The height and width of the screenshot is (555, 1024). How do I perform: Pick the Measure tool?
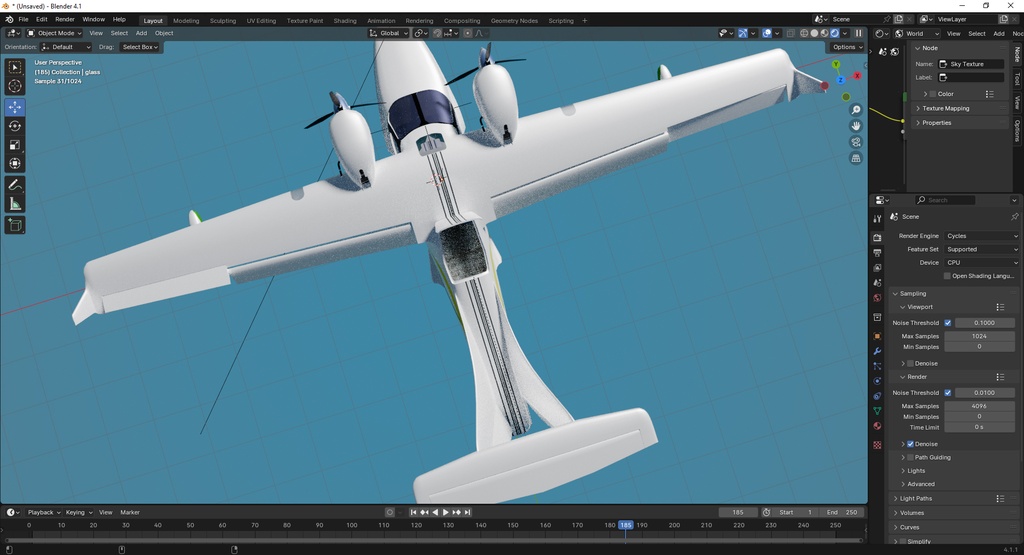coord(15,205)
